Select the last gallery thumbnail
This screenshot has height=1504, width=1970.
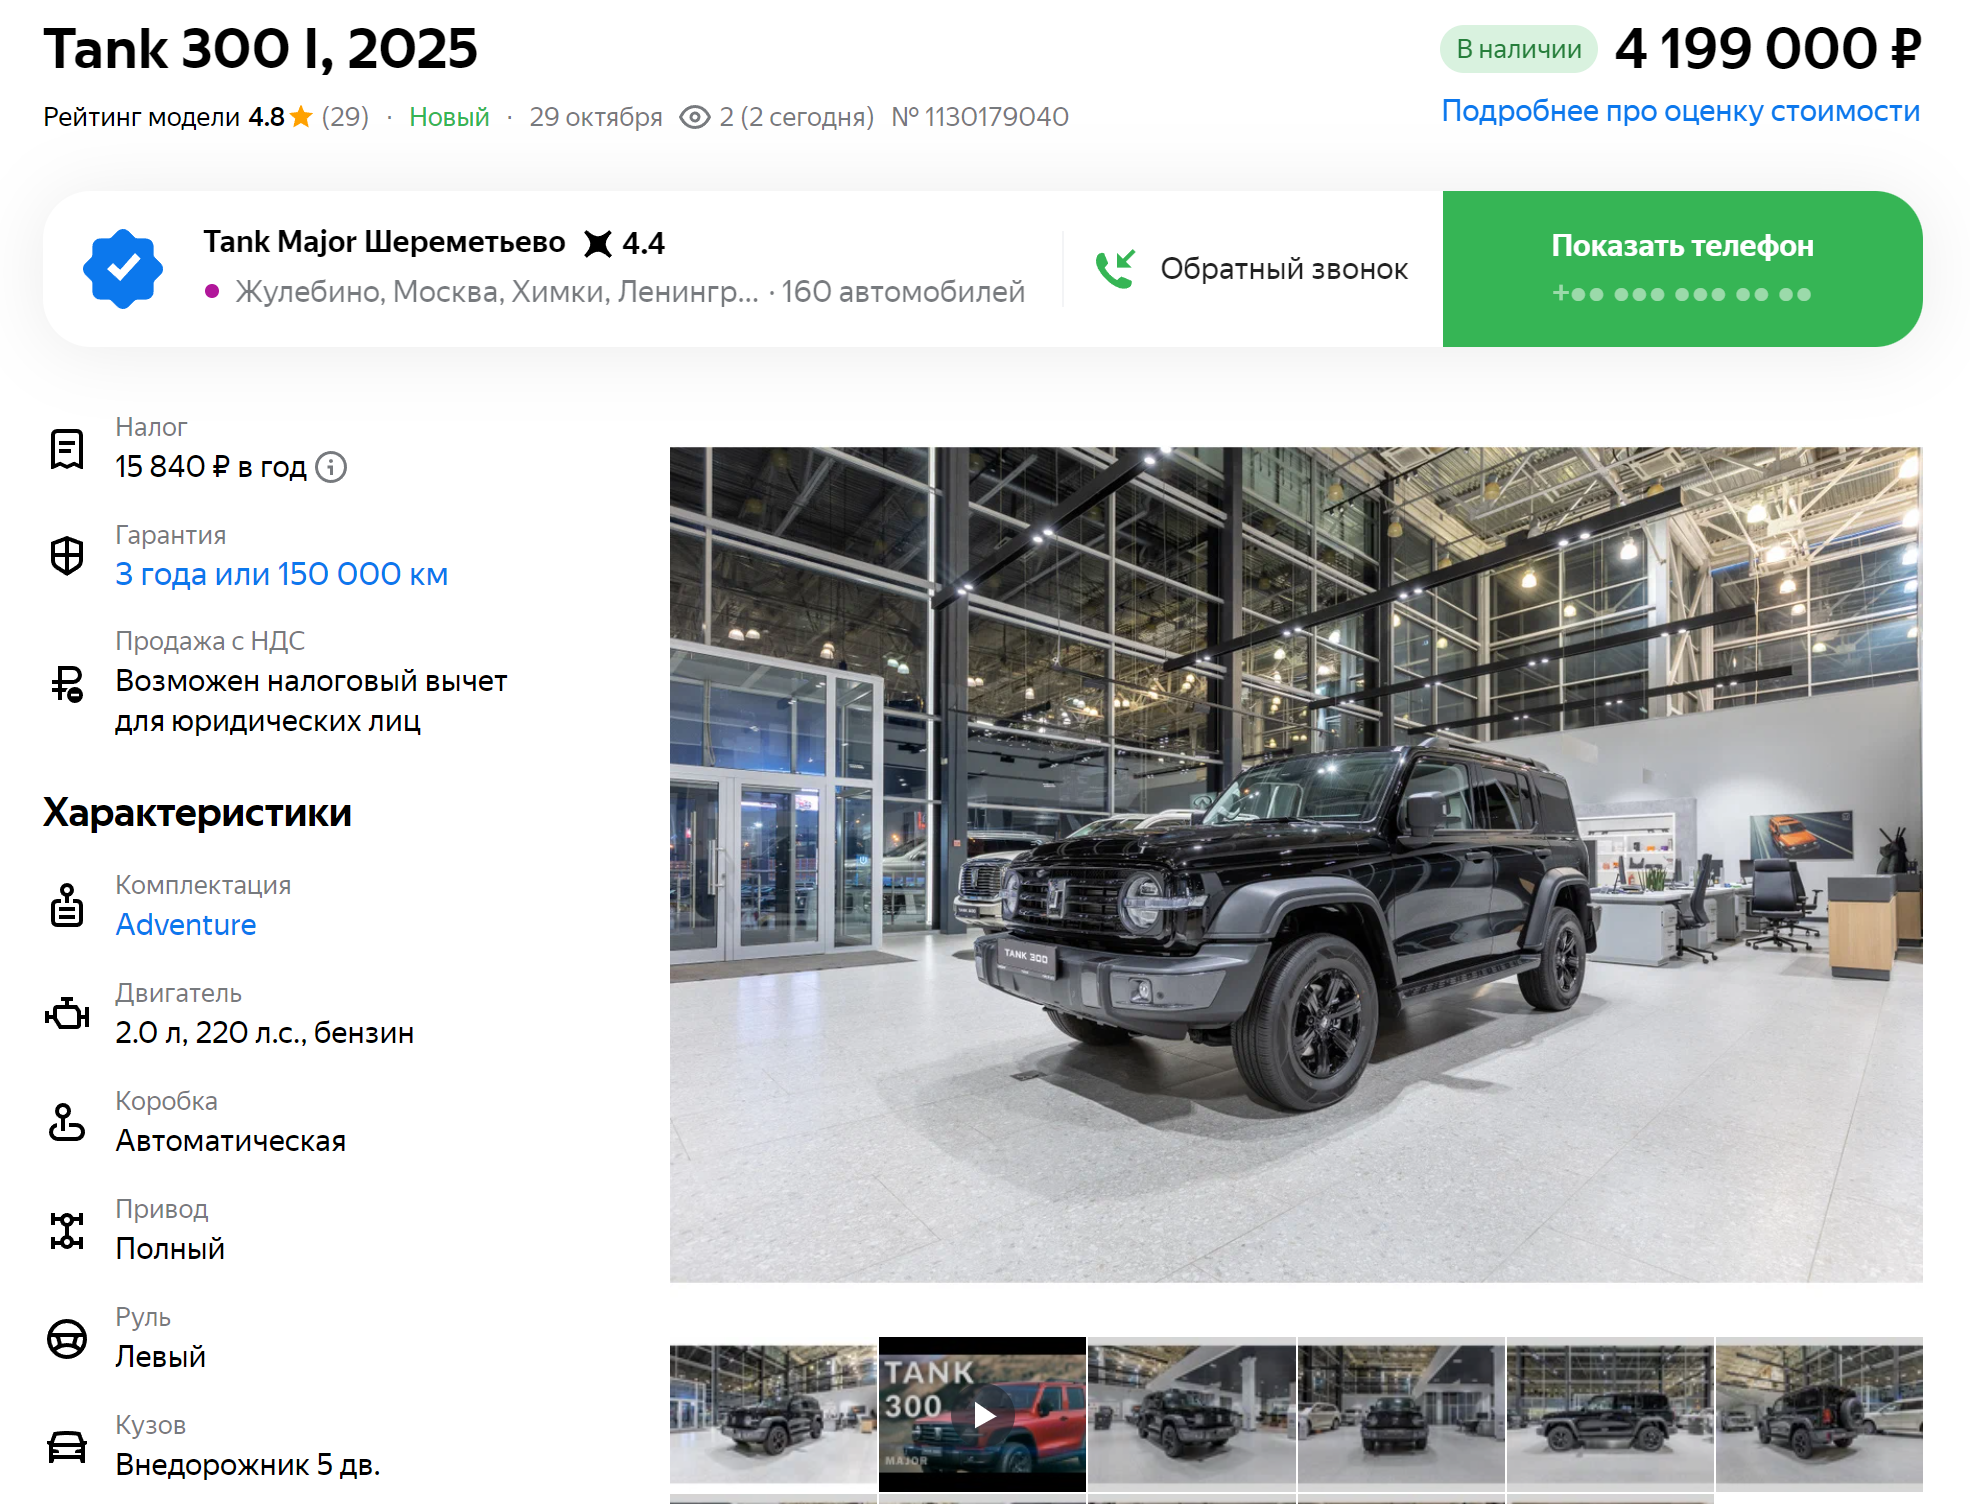pyautogui.click(x=1819, y=1414)
